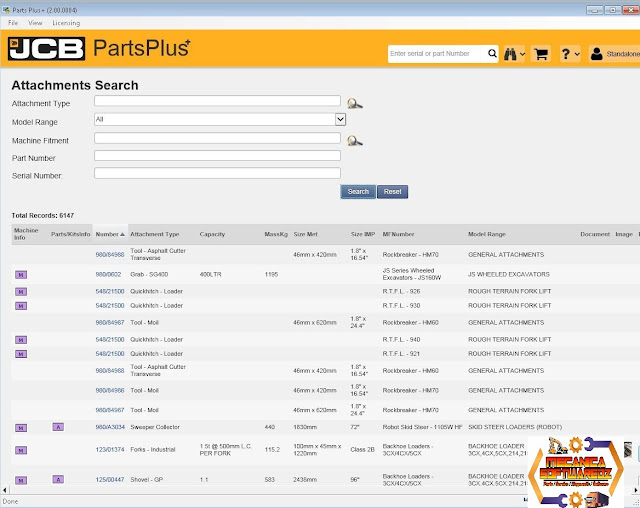Open parts/kits A icon for Shovel - GP

[58, 479]
